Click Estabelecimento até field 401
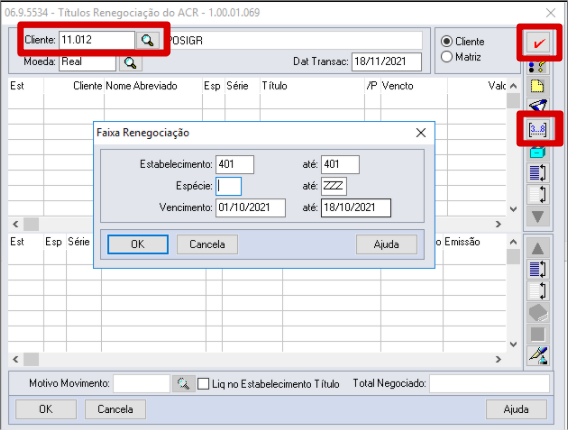568x430 pixels. (x=340, y=164)
